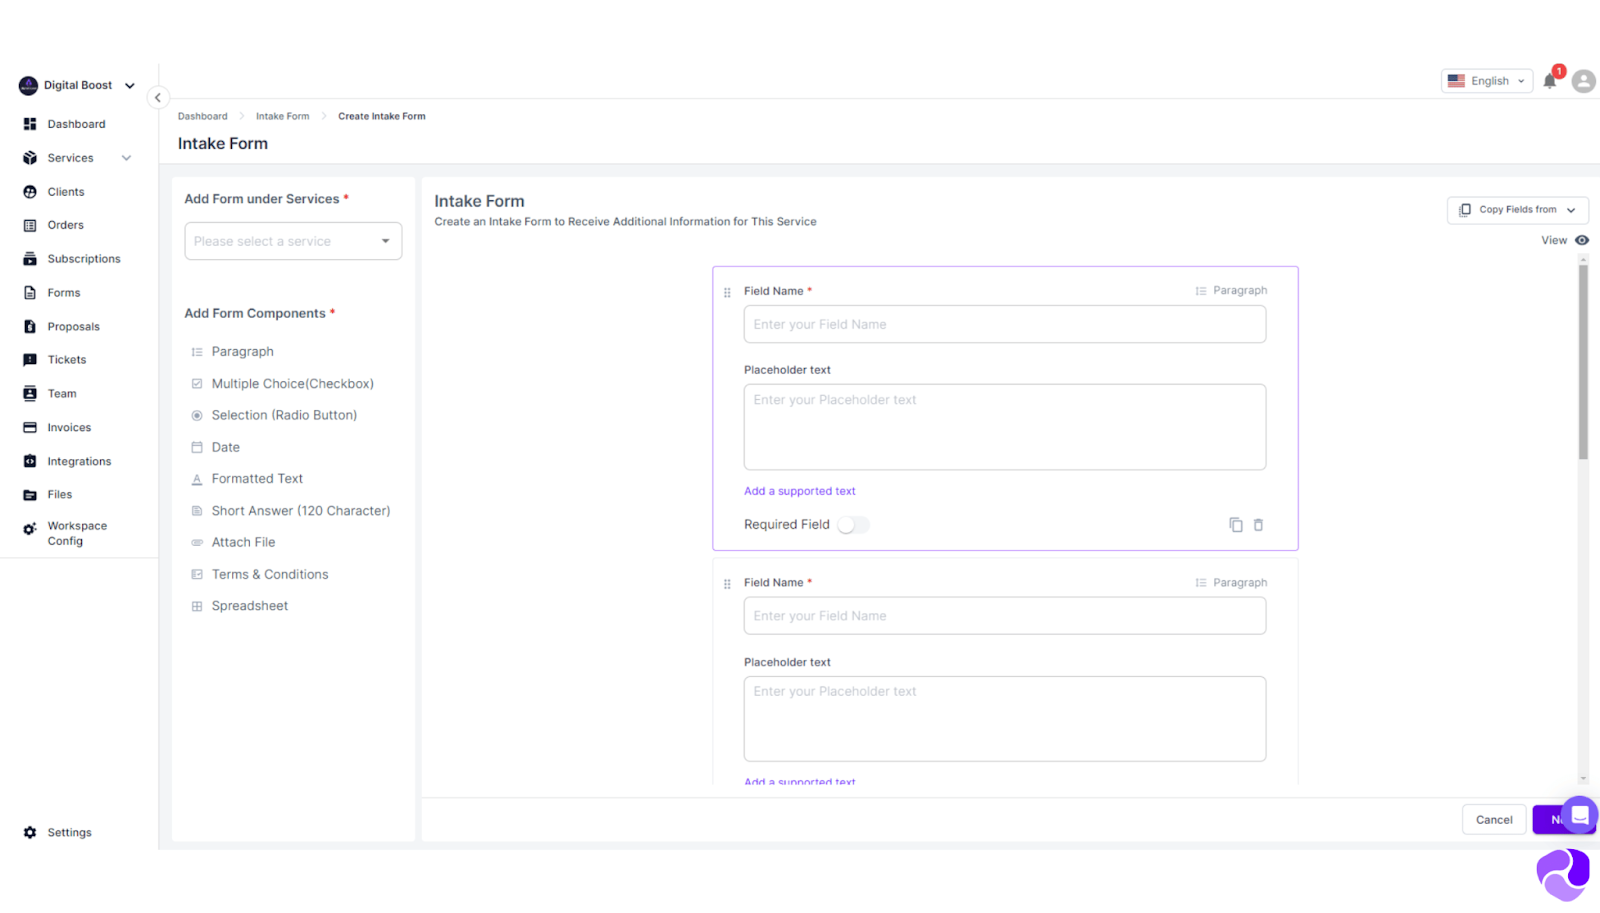1600x913 pixels.
Task: Add an Attach File component
Action: pos(243,541)
